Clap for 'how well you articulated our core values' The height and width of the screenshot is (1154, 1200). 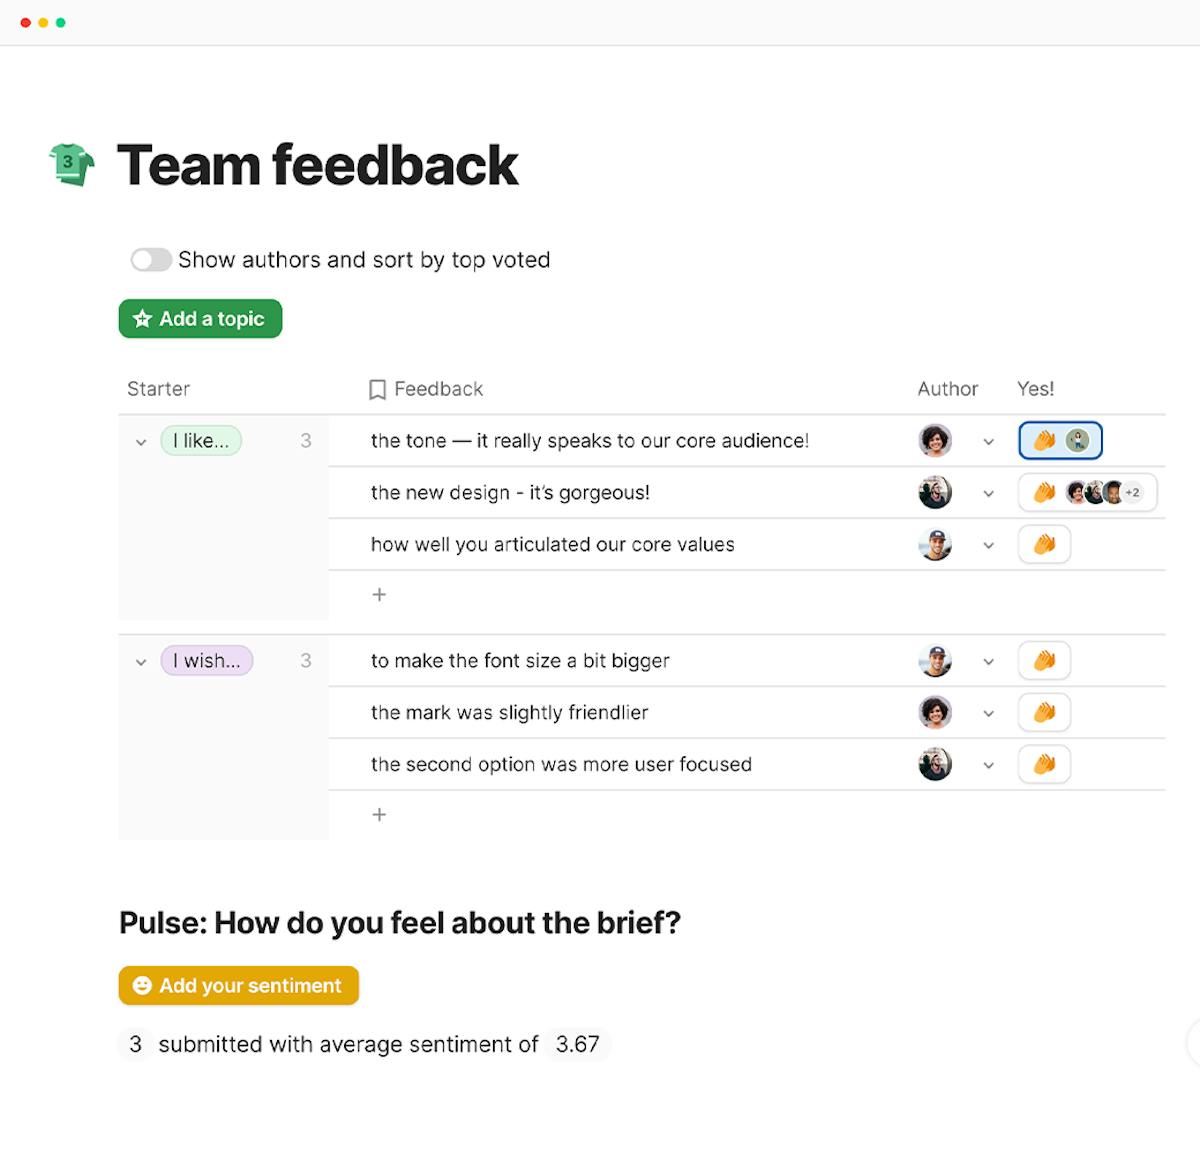point(1044,544)
